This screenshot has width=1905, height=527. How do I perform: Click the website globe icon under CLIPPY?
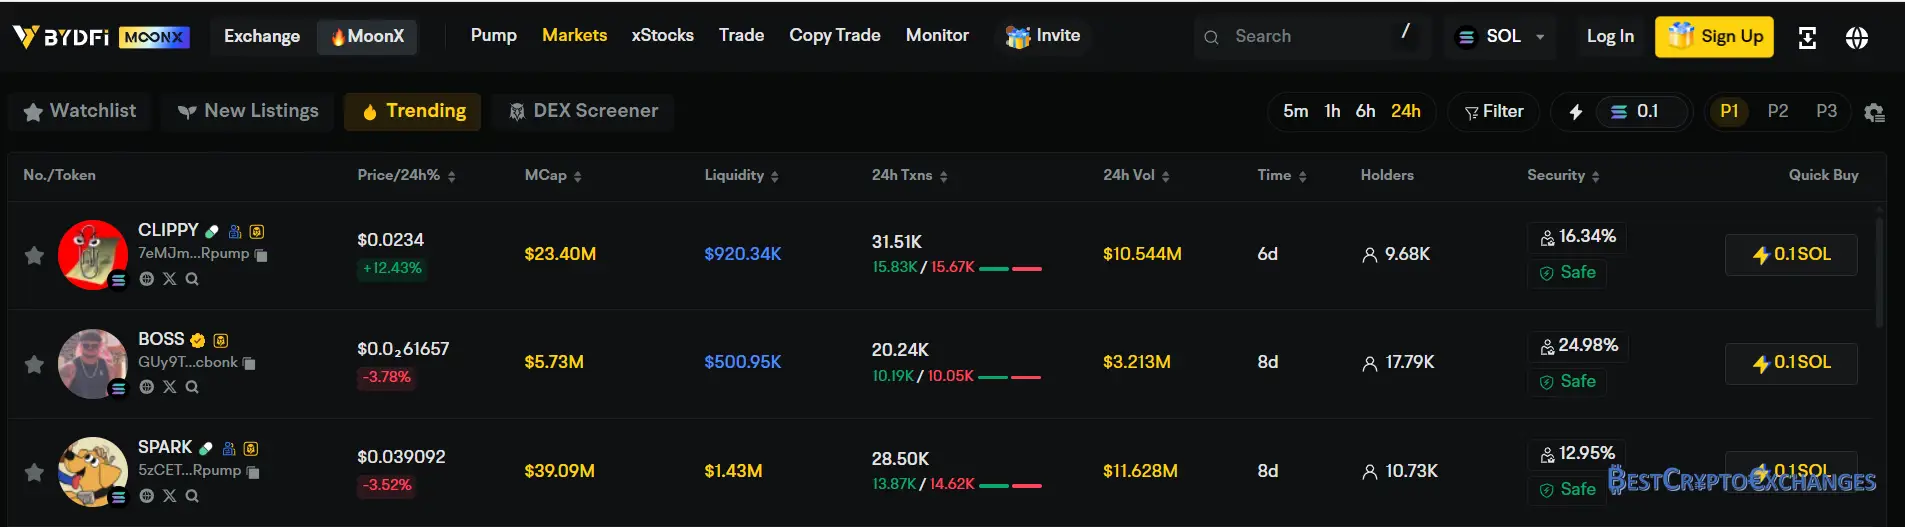147,279
